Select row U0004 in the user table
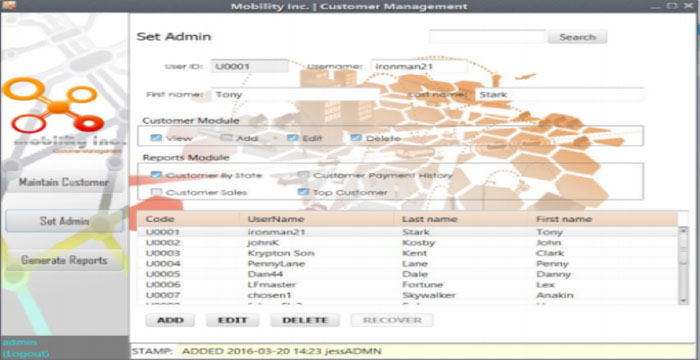Image resolution: width=700 pixels, height=360 pixels. pos(408,264)
